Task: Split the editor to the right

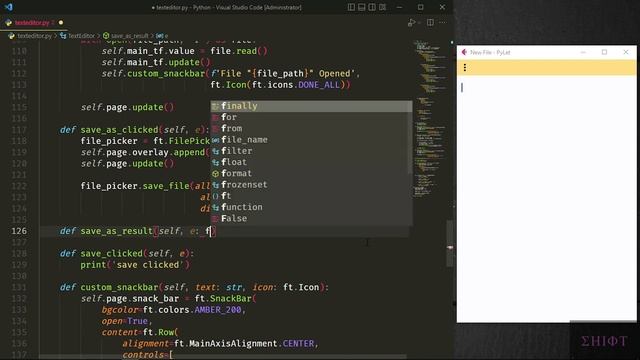Action: pos(430,23)
